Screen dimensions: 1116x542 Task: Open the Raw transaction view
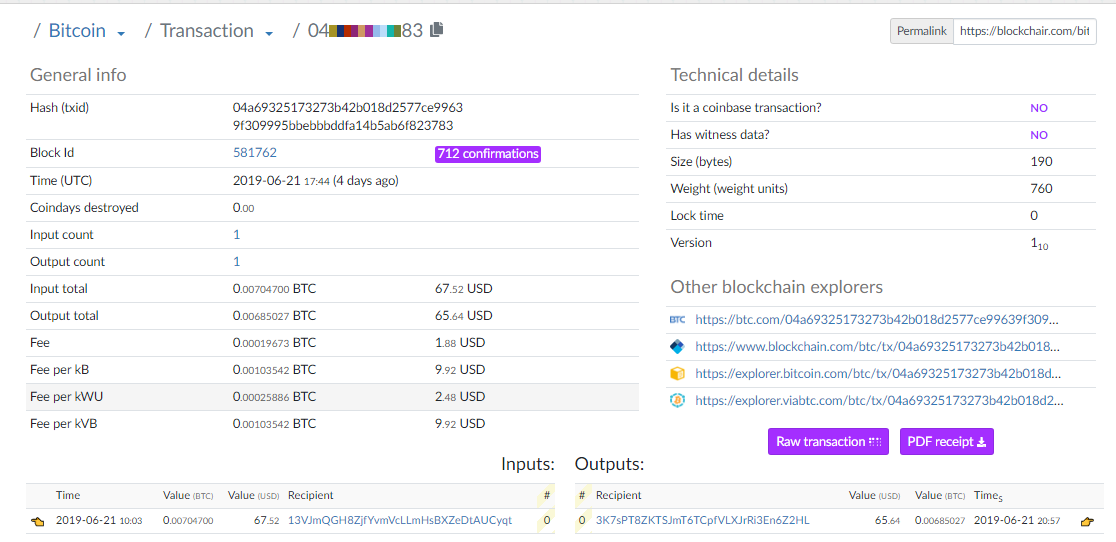coord(828,442)
